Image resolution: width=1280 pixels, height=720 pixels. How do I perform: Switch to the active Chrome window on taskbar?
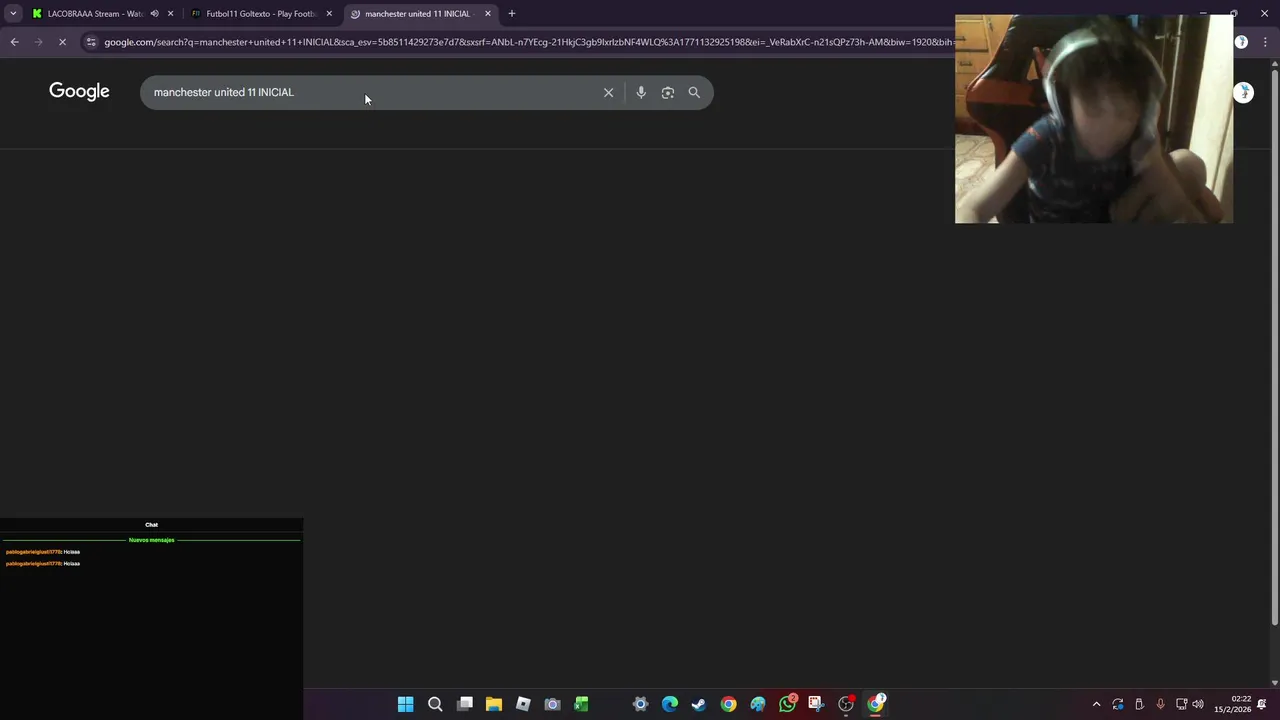coord(876,704)
